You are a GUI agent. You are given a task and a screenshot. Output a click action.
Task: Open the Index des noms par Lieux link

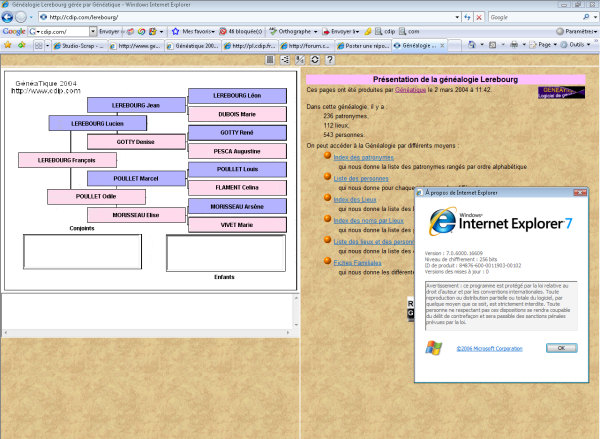click(368, 220)
